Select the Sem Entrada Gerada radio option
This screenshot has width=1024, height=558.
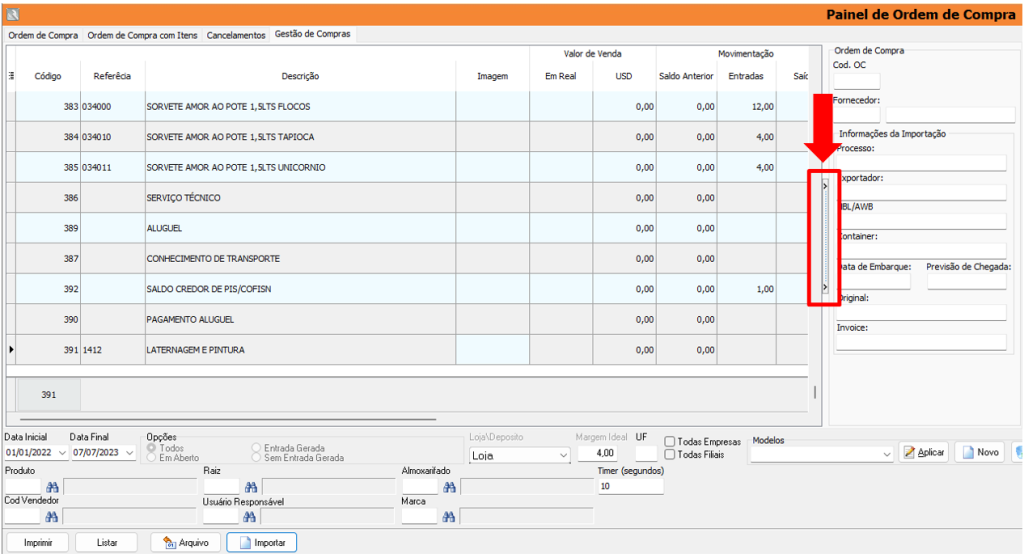coord(256,458)
